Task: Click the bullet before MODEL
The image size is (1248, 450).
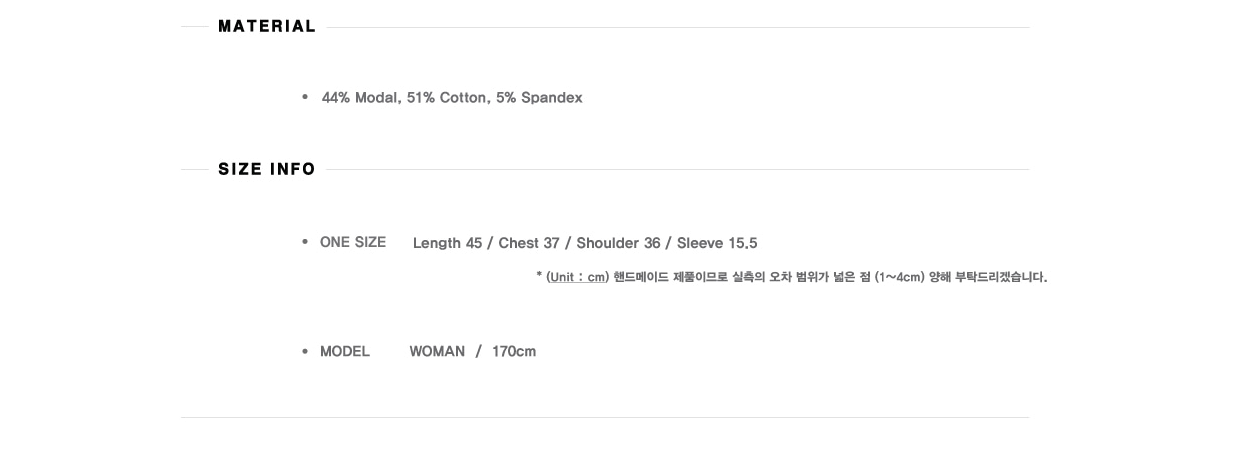Action: (x=305, y=351)
